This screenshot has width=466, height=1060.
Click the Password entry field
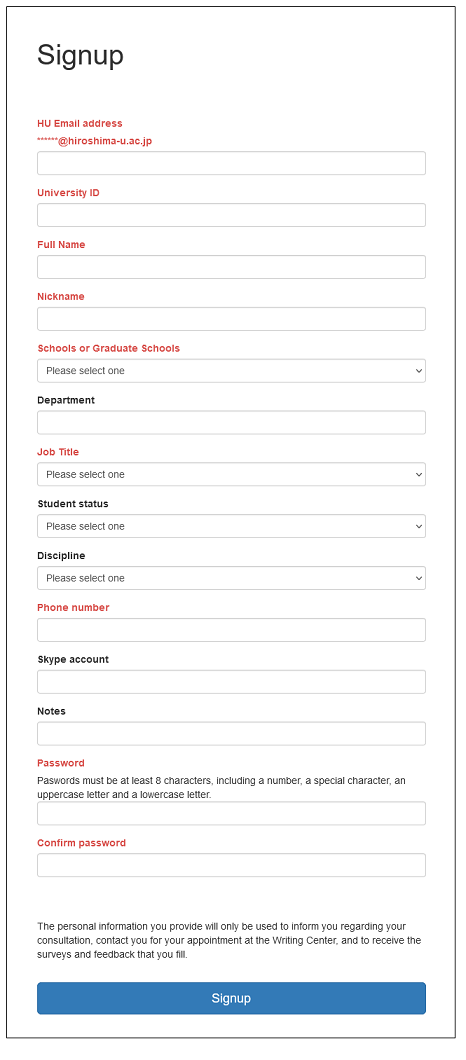[231, 813]
